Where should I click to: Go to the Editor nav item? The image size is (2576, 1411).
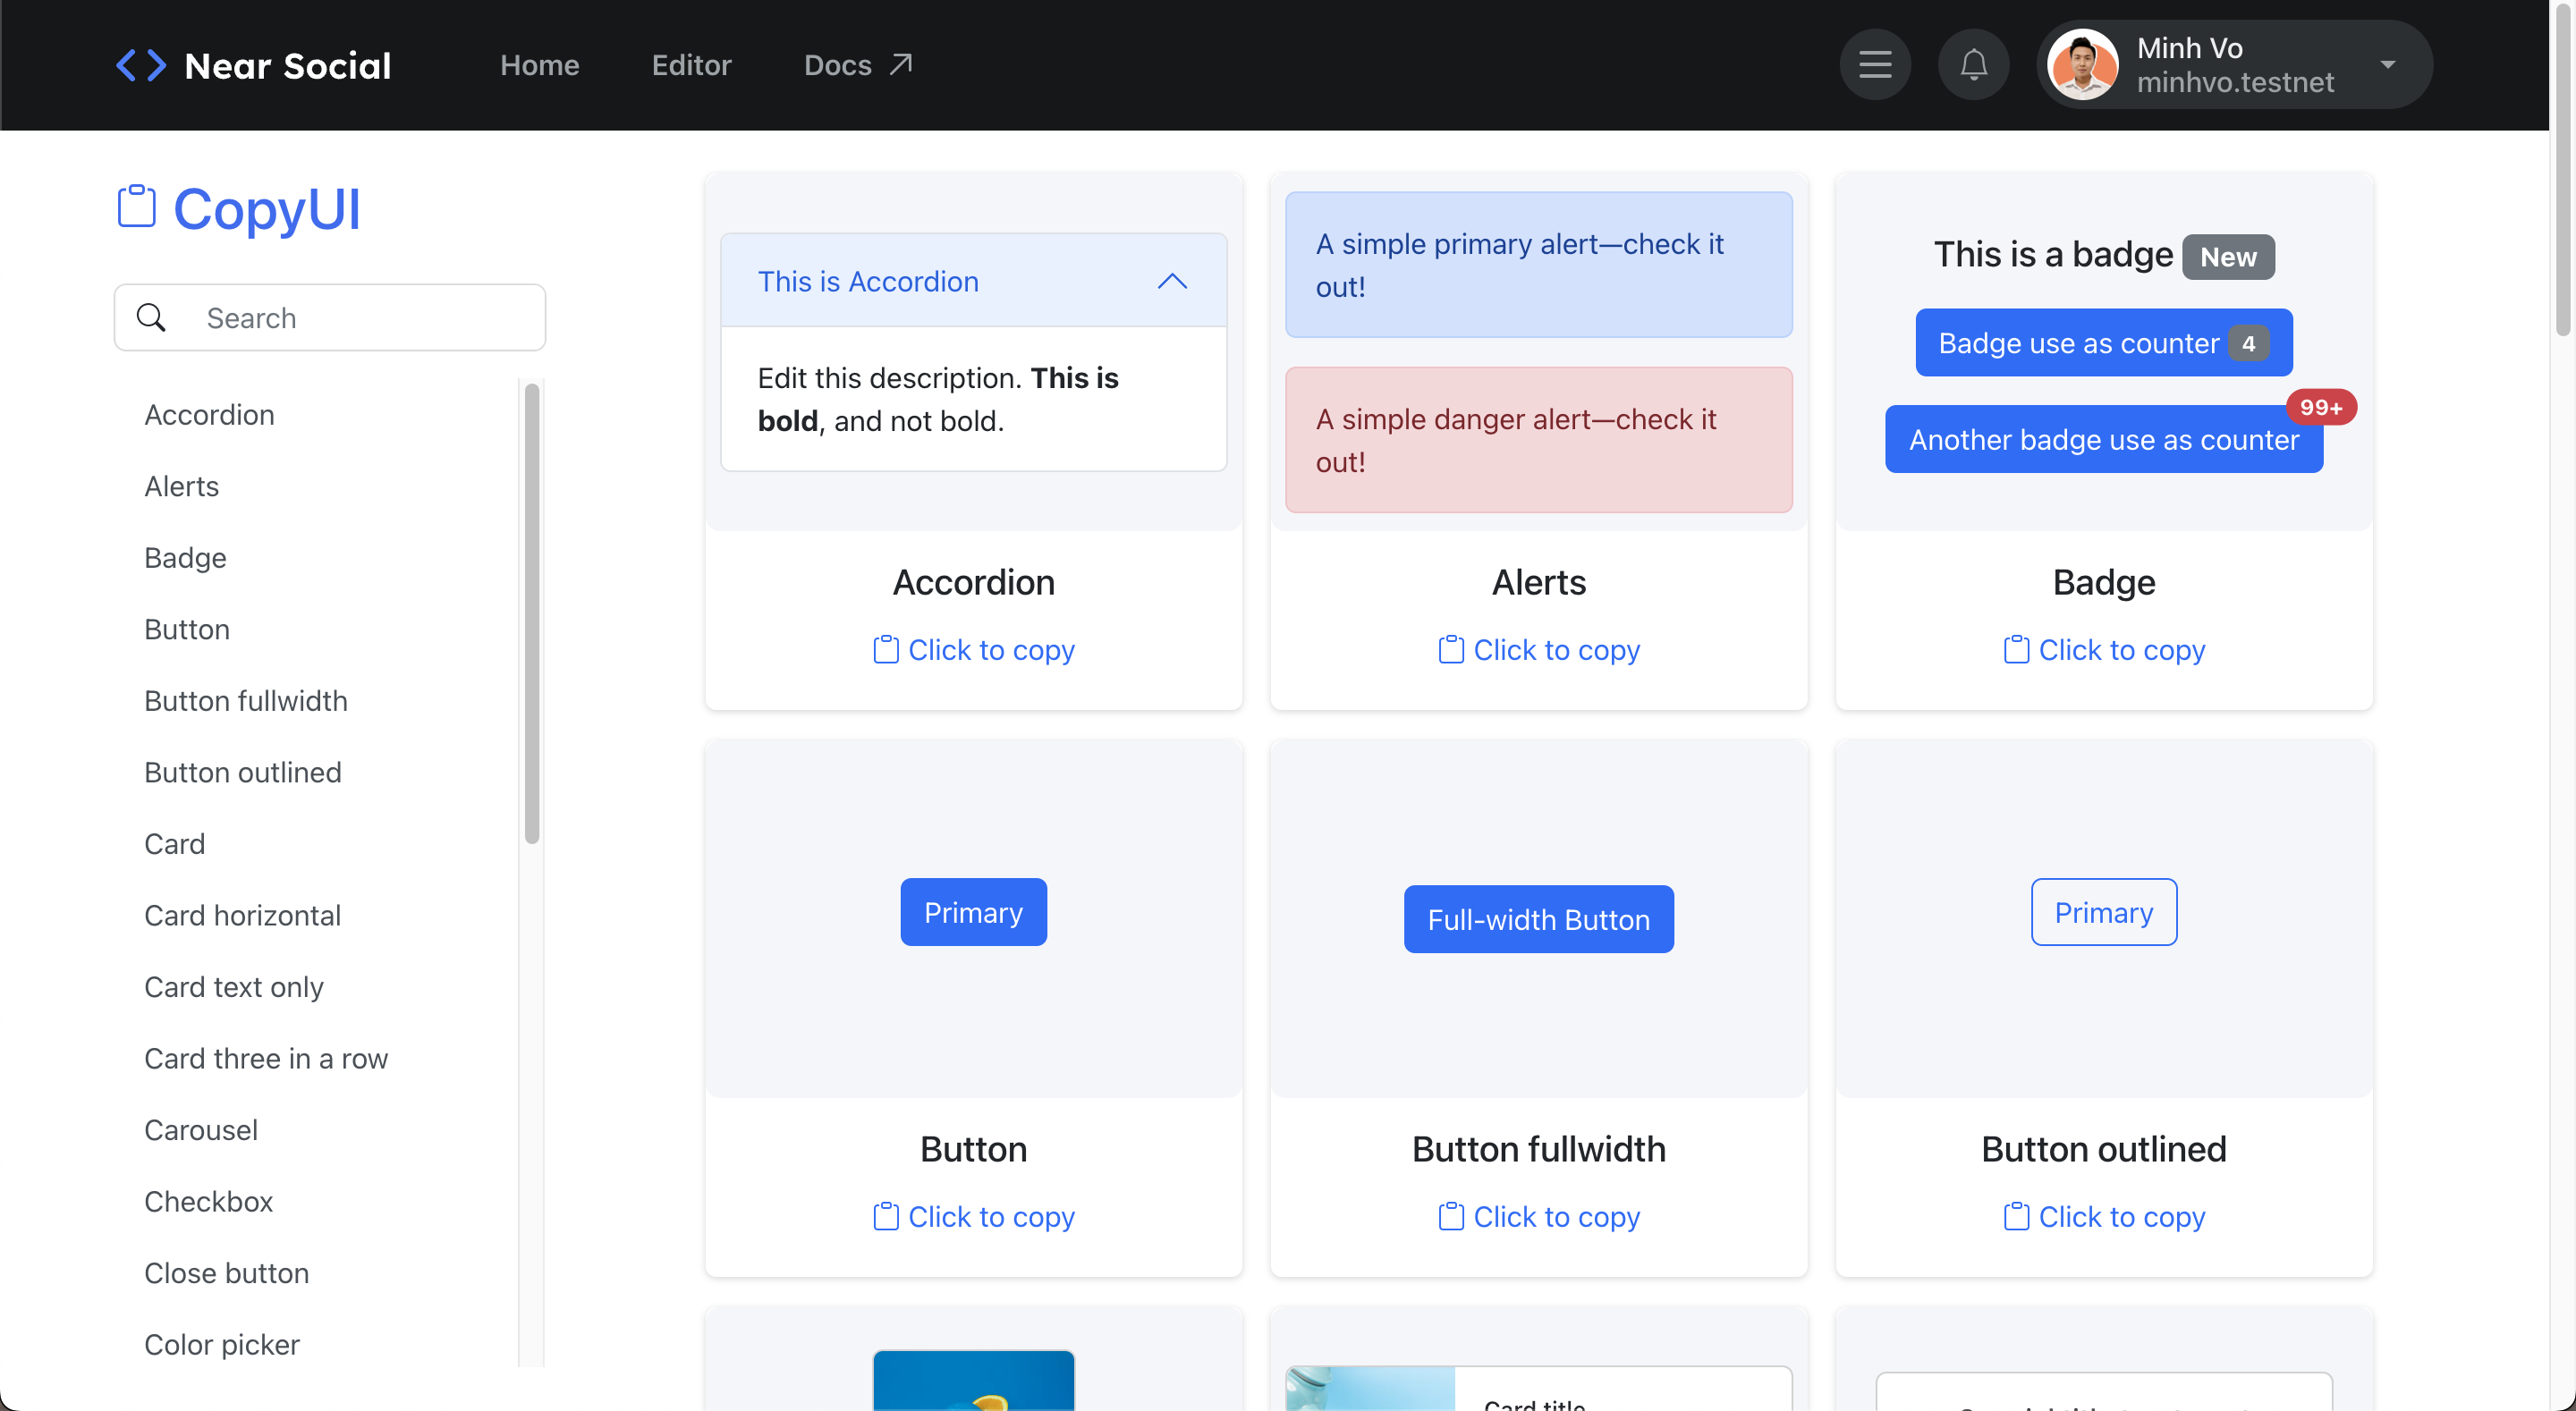pyautogui.click(x=691, y=65)
